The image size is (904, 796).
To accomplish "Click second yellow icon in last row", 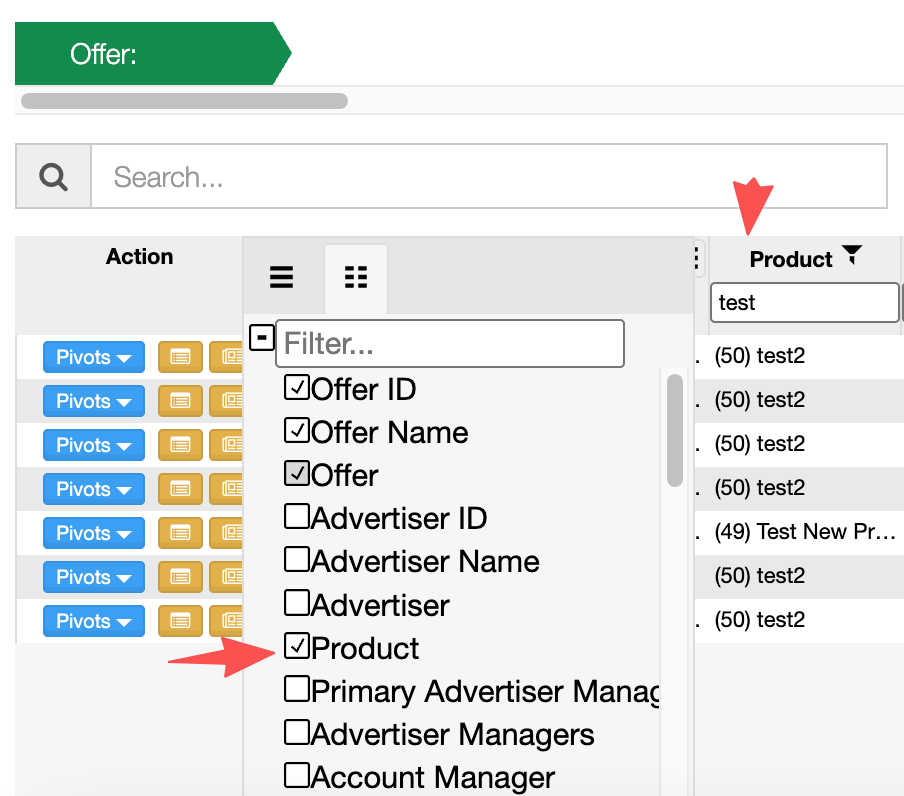I will (x=227, y=621).
